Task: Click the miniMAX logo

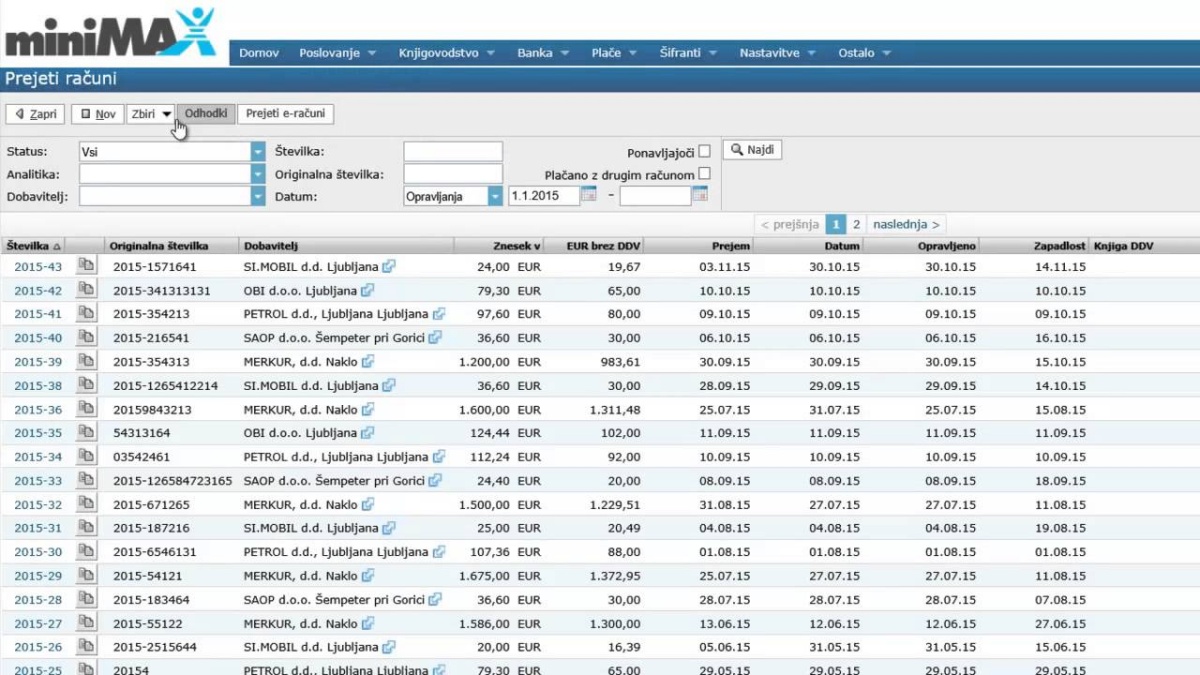Action: click(110, 32)
